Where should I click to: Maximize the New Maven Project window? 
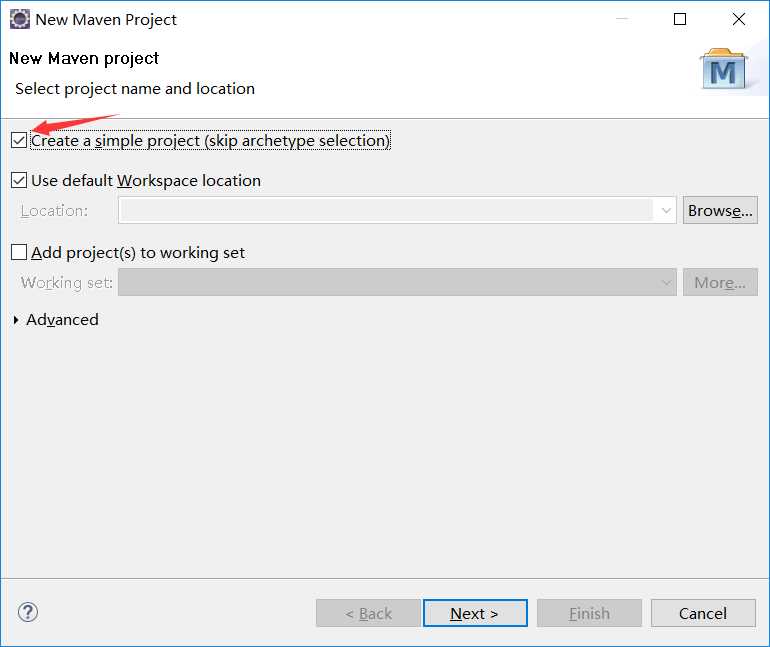coord(680,19)
